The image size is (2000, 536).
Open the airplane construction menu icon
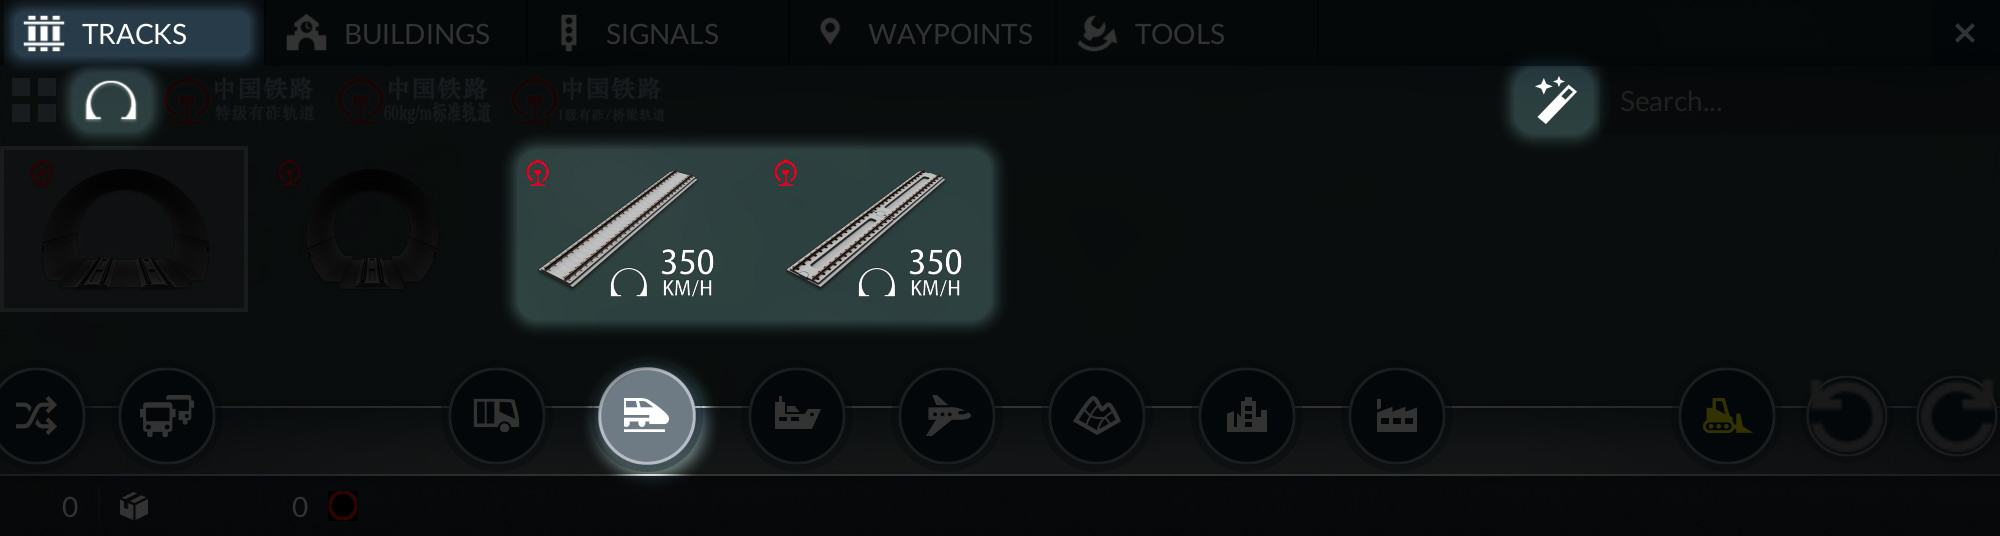tap(947, 416)
